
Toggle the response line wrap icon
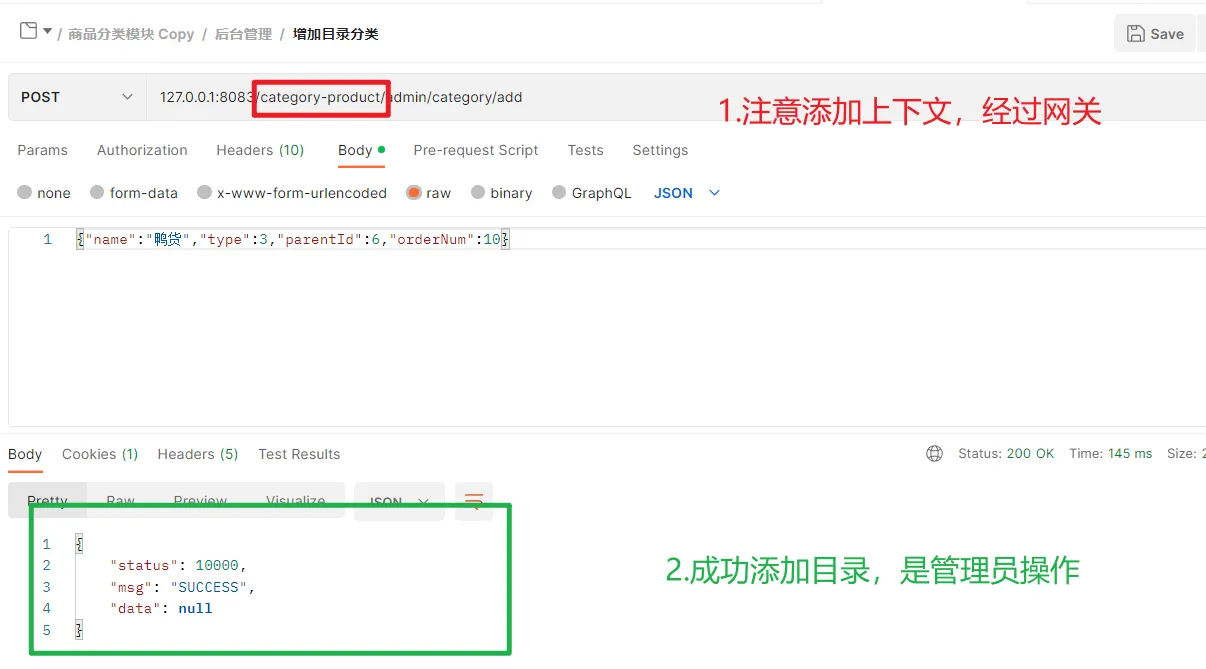click(474, 501)
